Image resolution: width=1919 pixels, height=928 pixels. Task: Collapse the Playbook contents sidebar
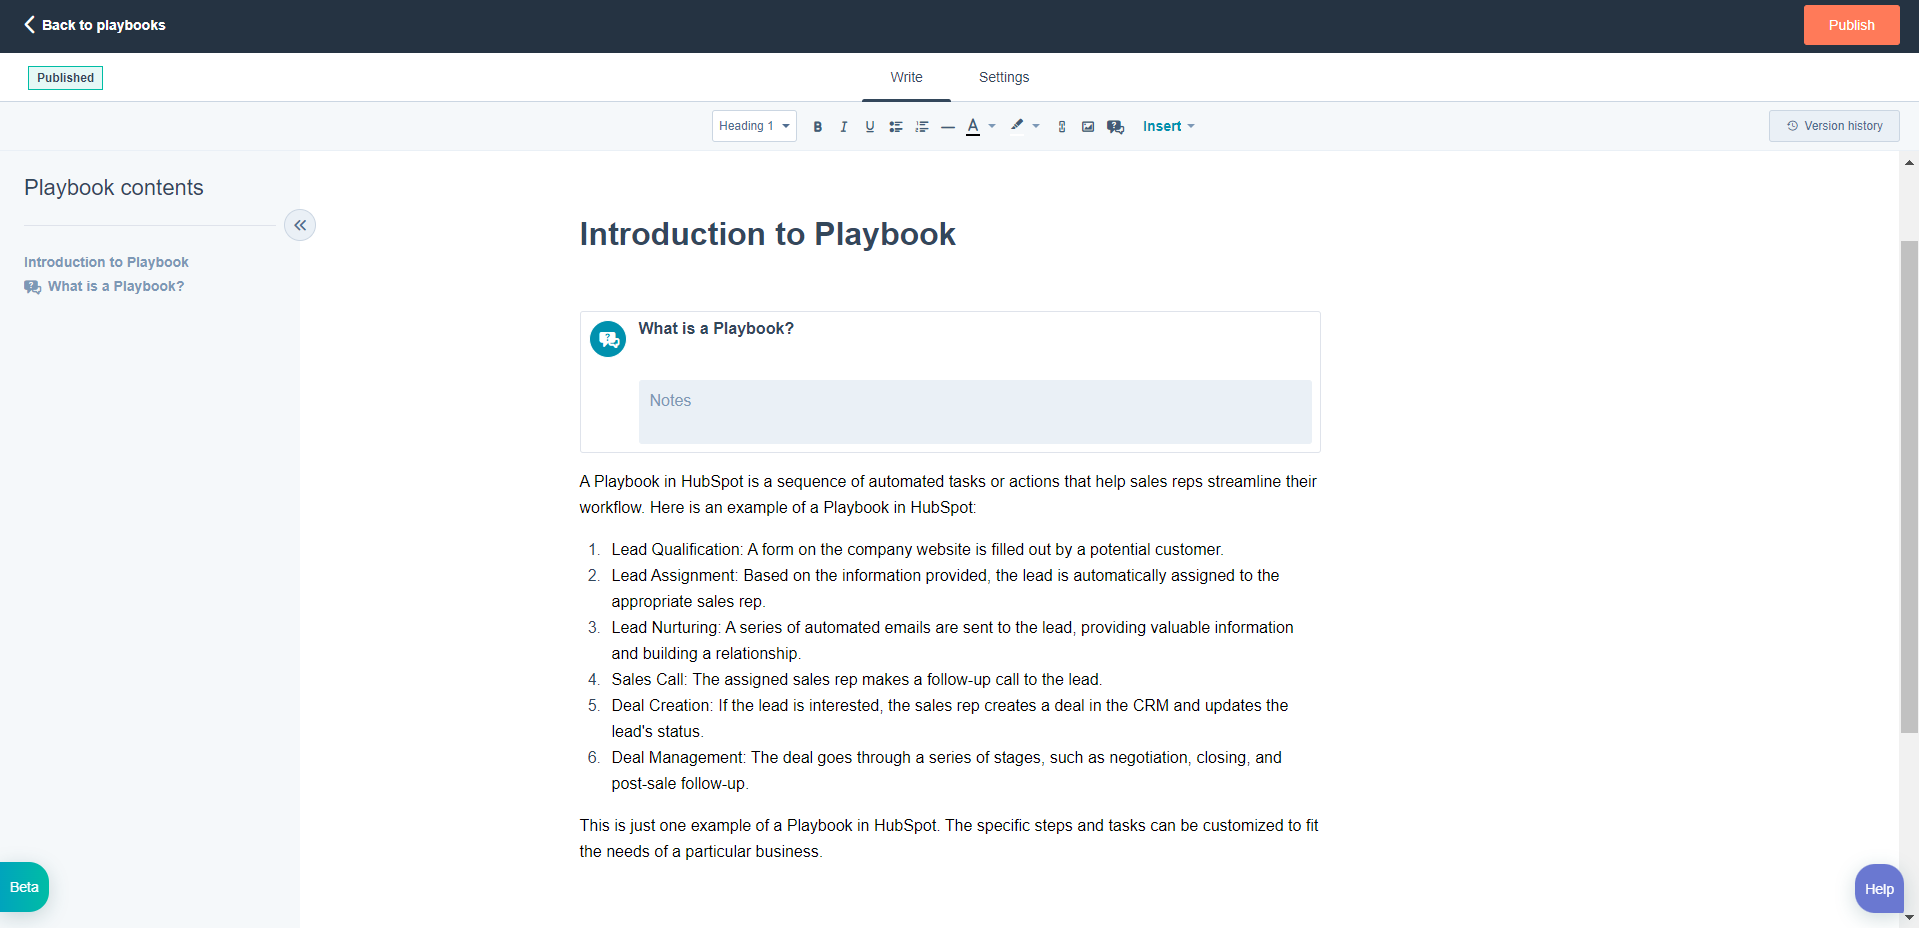[x=300, y=225]
